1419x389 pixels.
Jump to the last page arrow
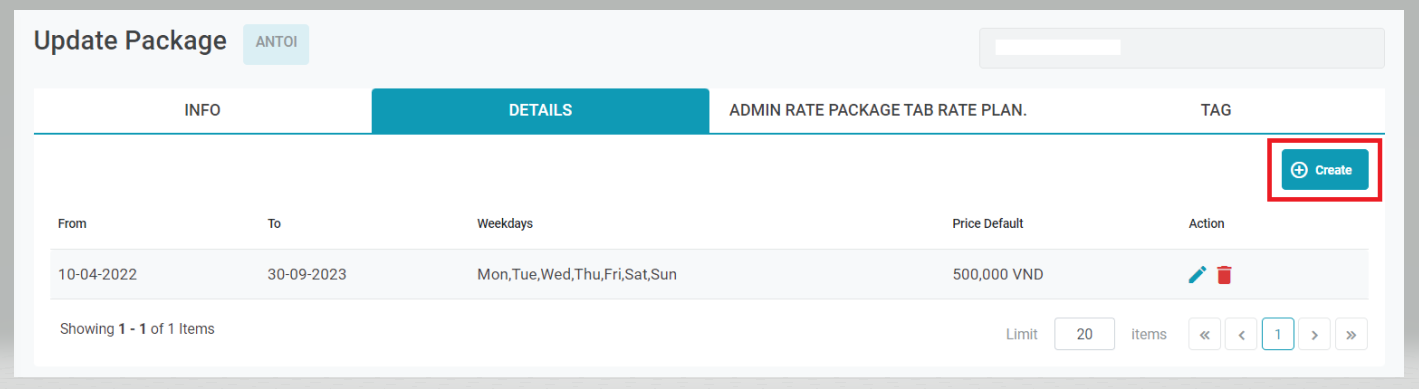point(1351,335)
